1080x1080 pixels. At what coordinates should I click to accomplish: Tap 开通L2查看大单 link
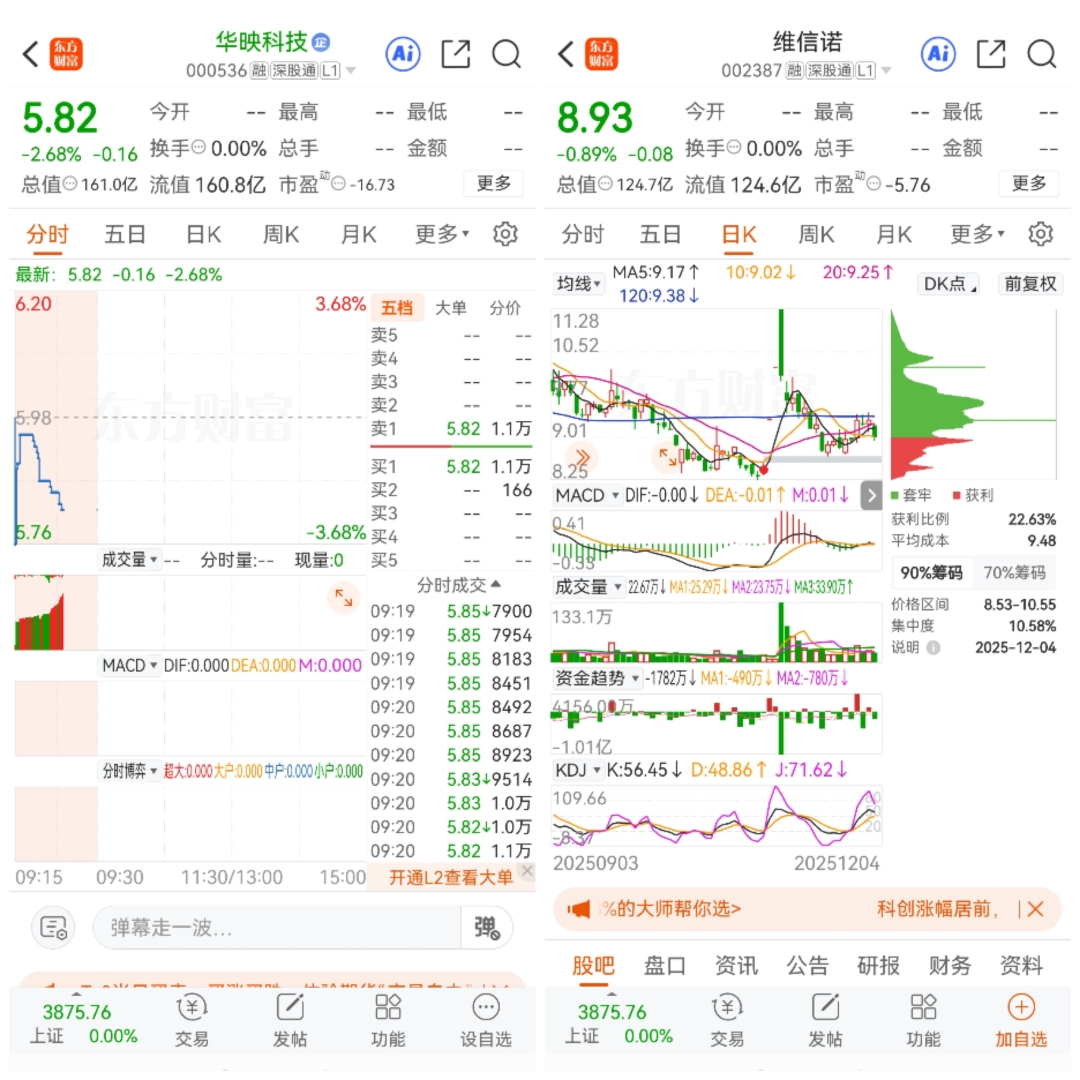pyautogui.click(x=450, y=877)
